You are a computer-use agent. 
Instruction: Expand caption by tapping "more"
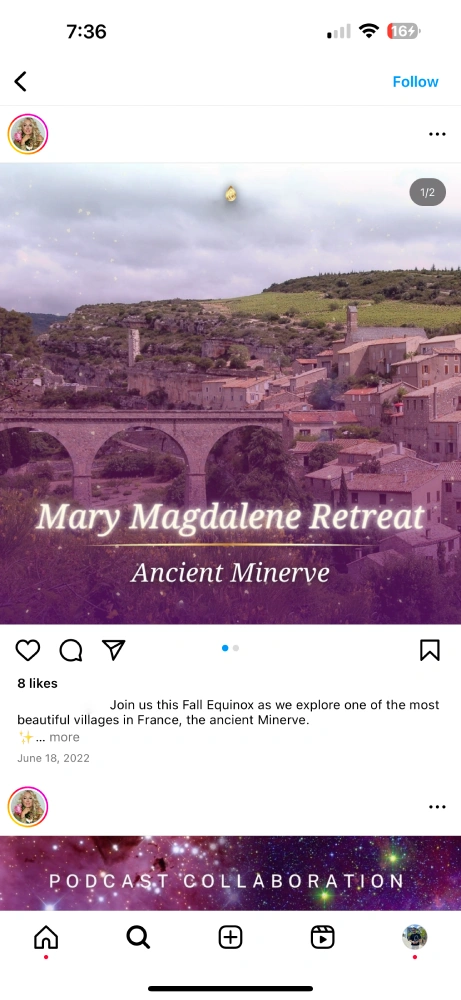pos(64,737)
